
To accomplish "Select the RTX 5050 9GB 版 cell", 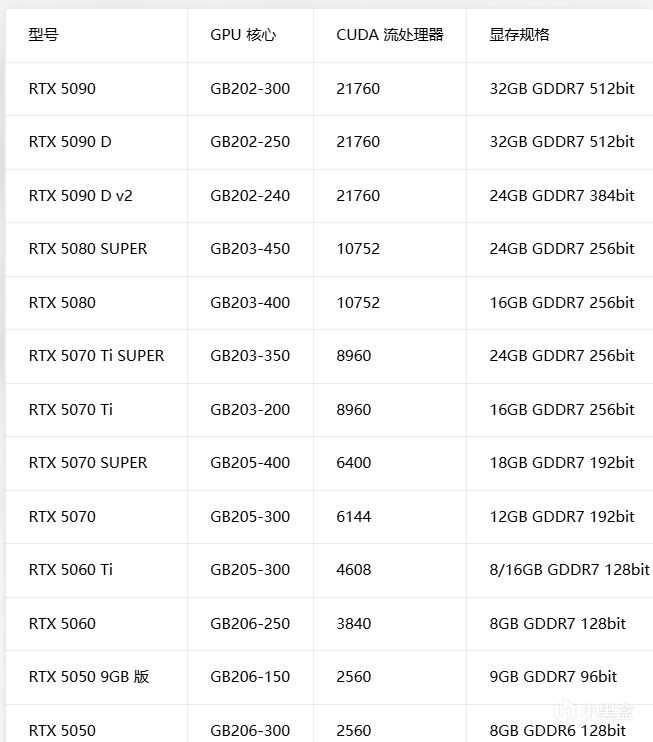I will pos(89,676).
